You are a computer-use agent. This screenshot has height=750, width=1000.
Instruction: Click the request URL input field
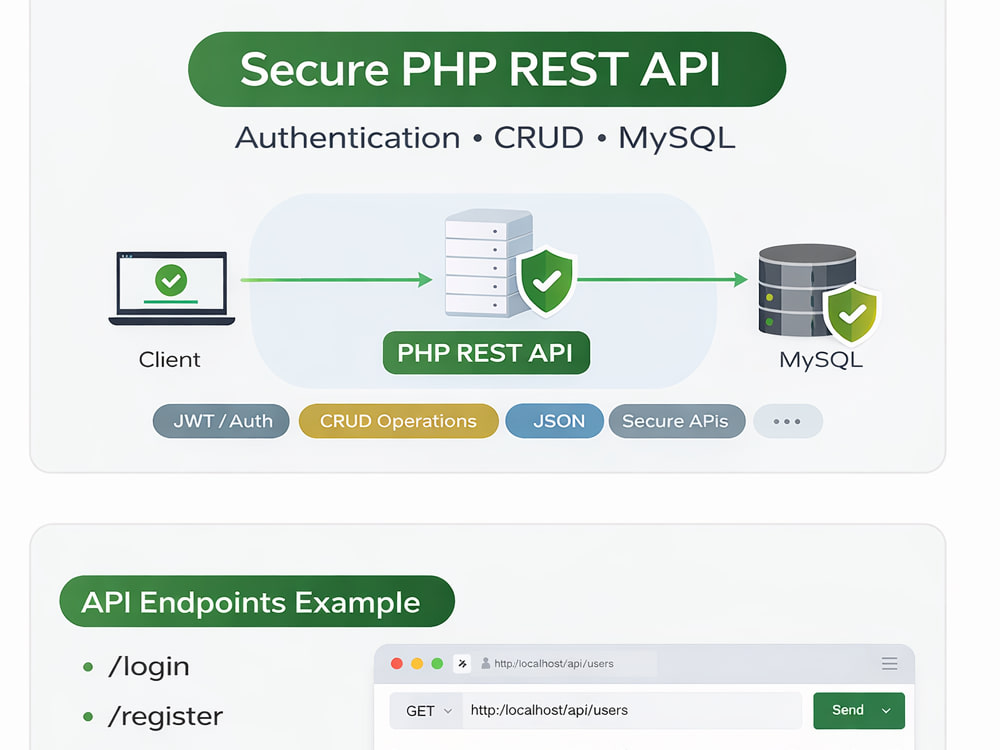tap(632, 710)
